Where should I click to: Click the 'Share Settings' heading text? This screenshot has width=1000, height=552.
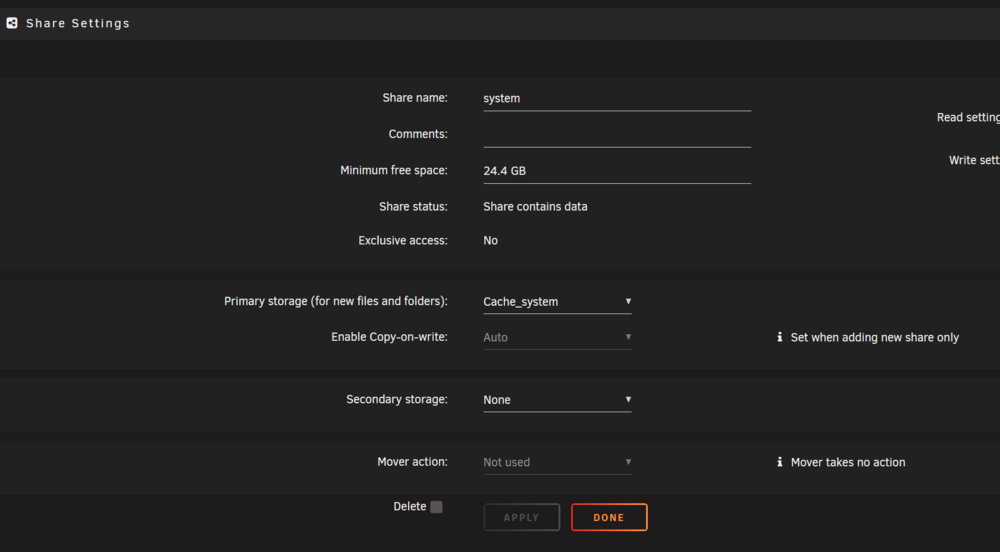click(78, 24)
